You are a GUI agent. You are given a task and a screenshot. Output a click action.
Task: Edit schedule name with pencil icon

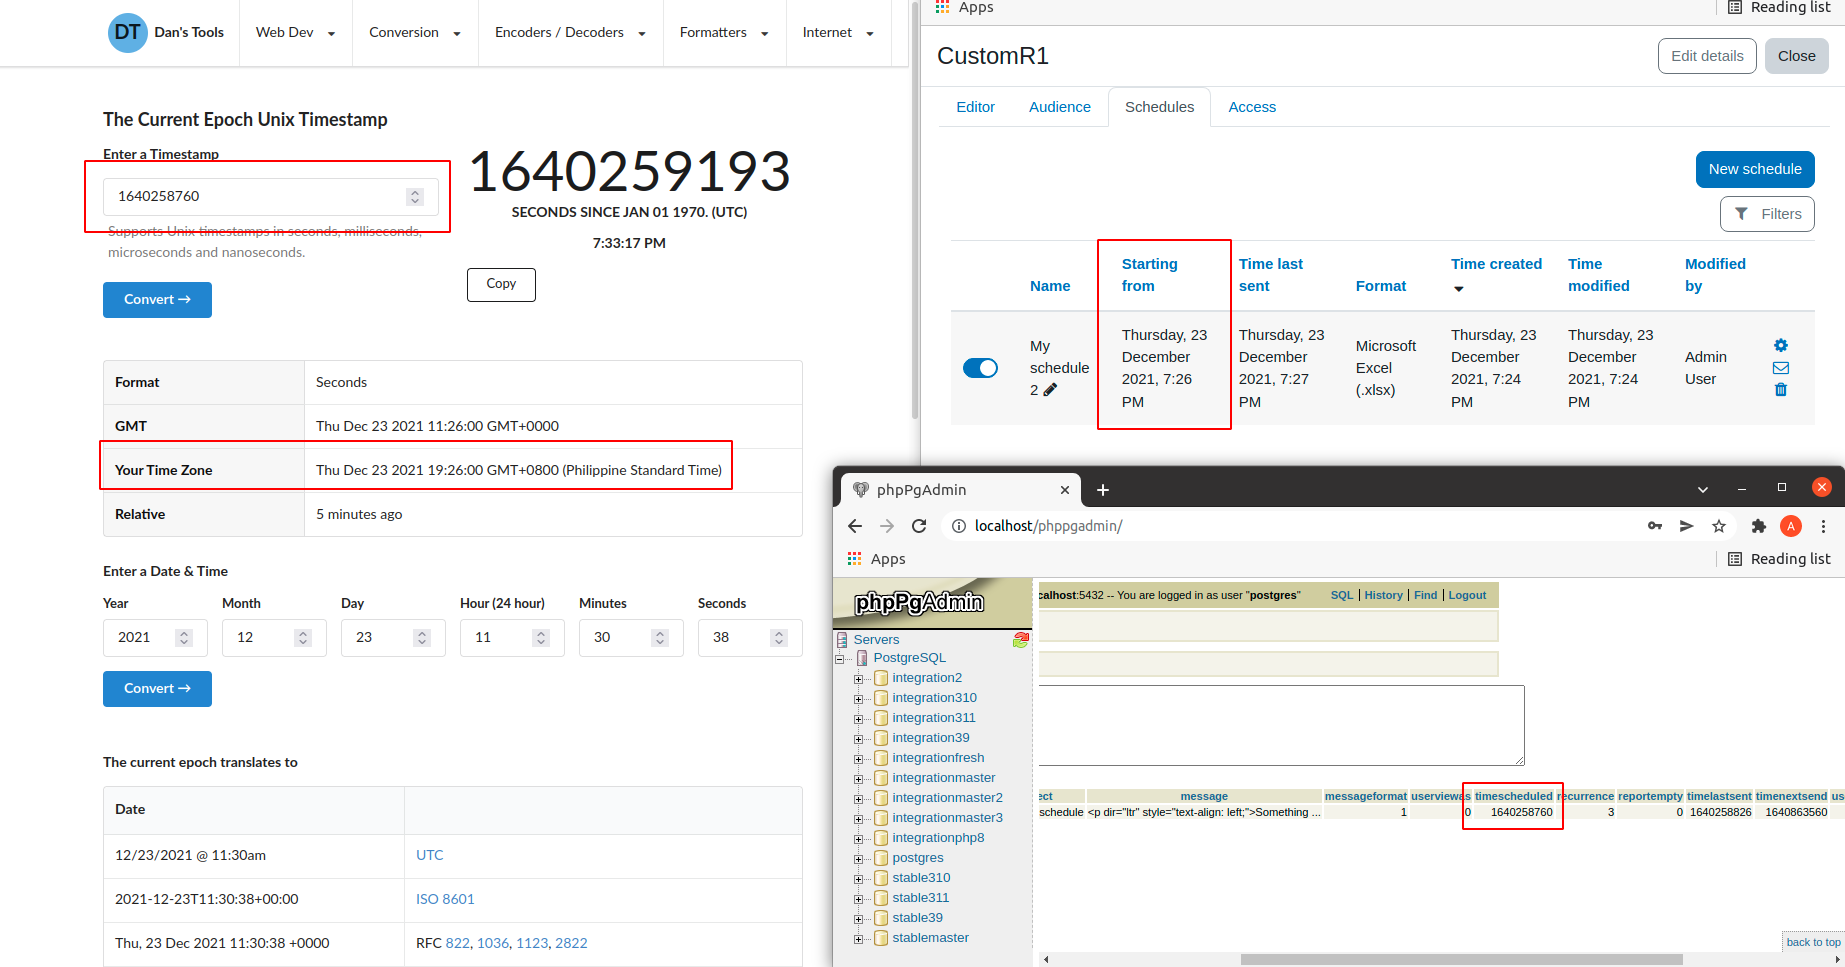click(x=1050, y=390)
